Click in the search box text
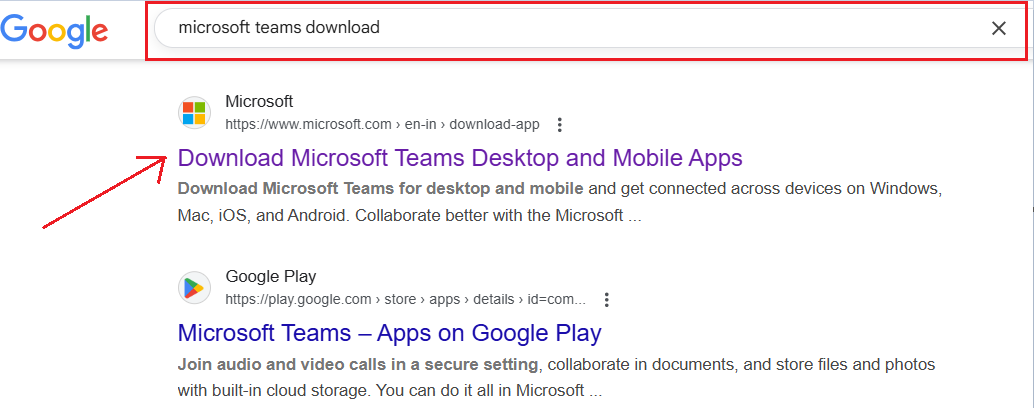 (x=279, y=28)
